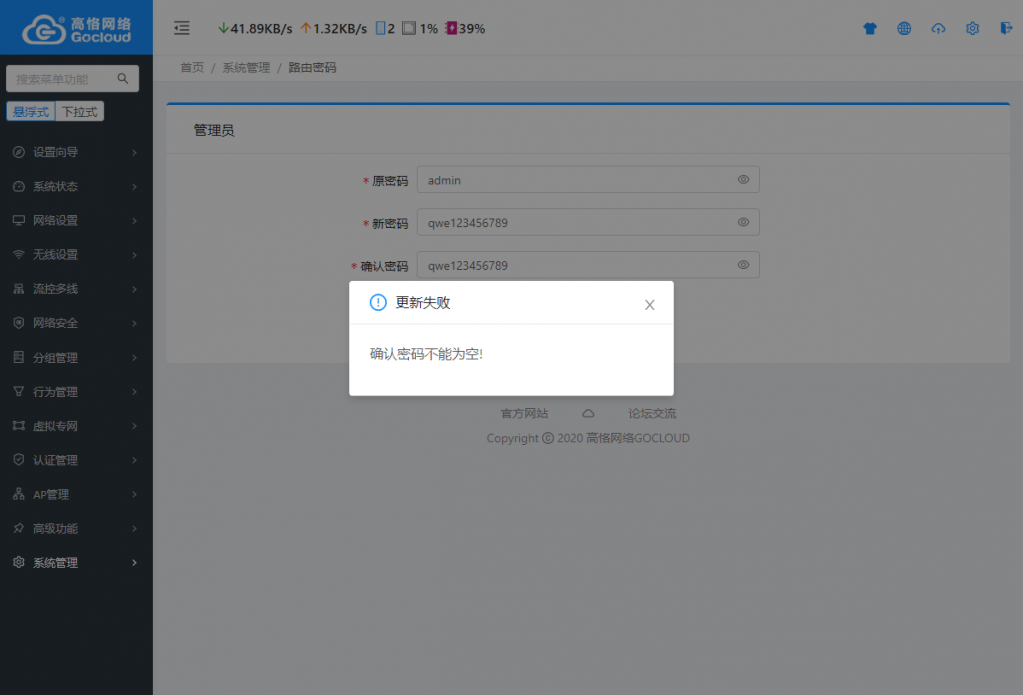Expand 行为管理 chevron

point(134,392)
